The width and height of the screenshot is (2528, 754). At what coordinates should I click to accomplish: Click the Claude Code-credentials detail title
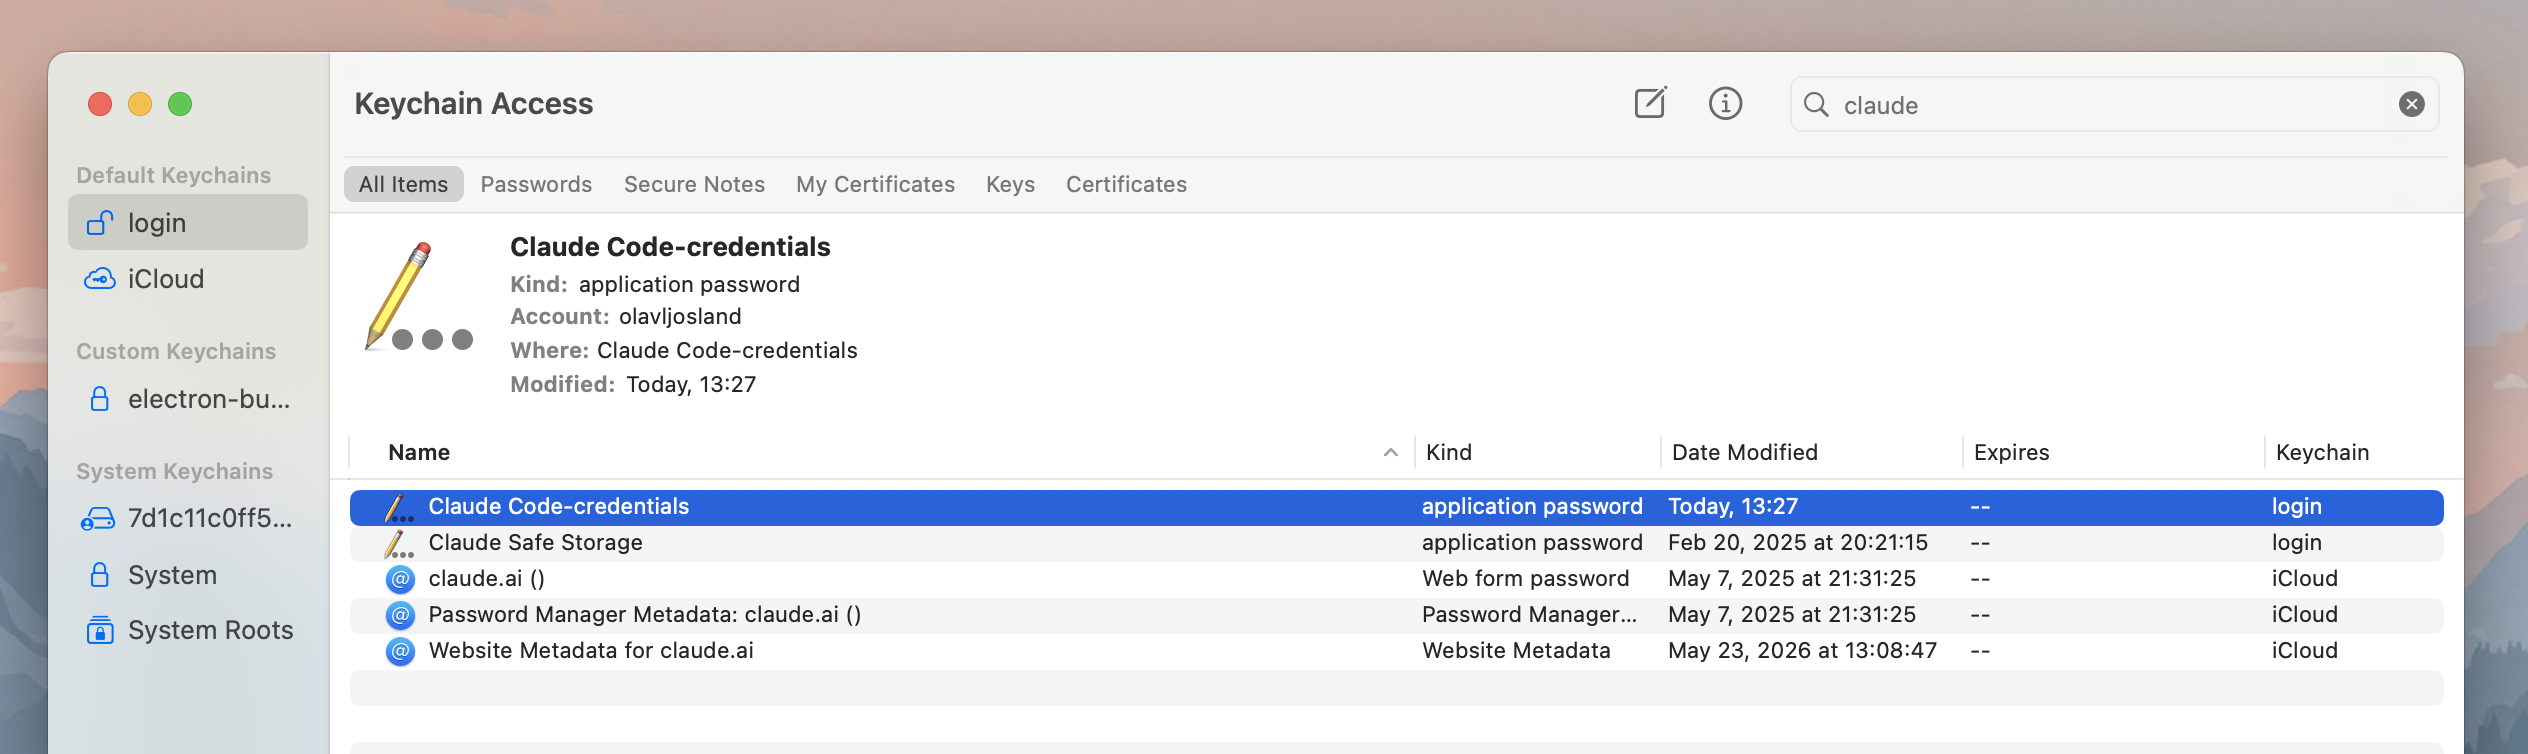[670, 247]
